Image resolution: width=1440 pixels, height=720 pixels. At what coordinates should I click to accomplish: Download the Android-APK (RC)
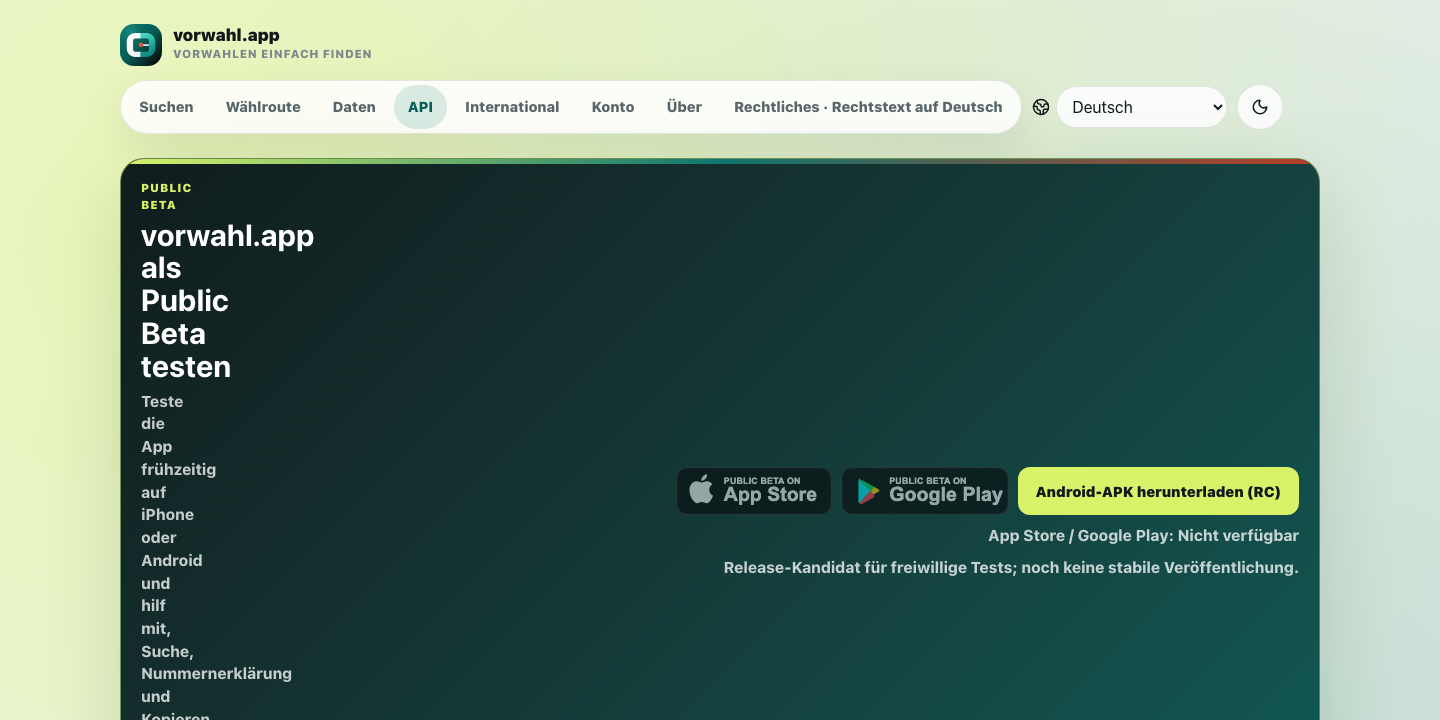coord(1158,491)
